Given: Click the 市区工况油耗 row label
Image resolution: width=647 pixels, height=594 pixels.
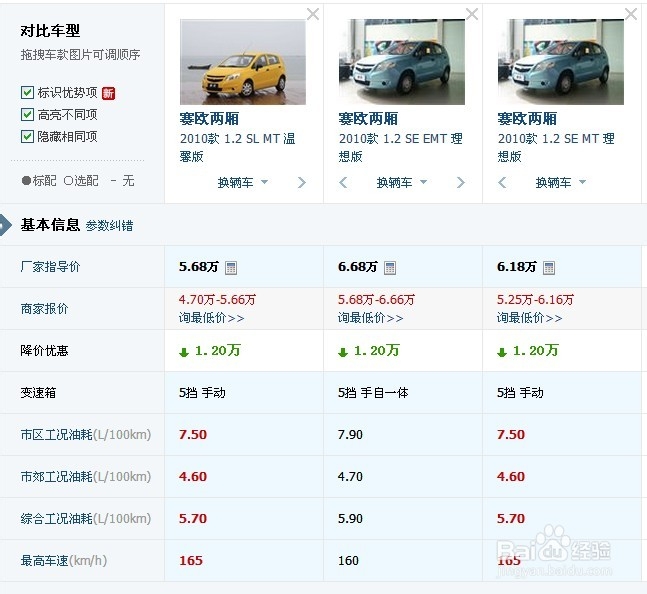Looking at the screenshot, I should (x=86, y=434).
